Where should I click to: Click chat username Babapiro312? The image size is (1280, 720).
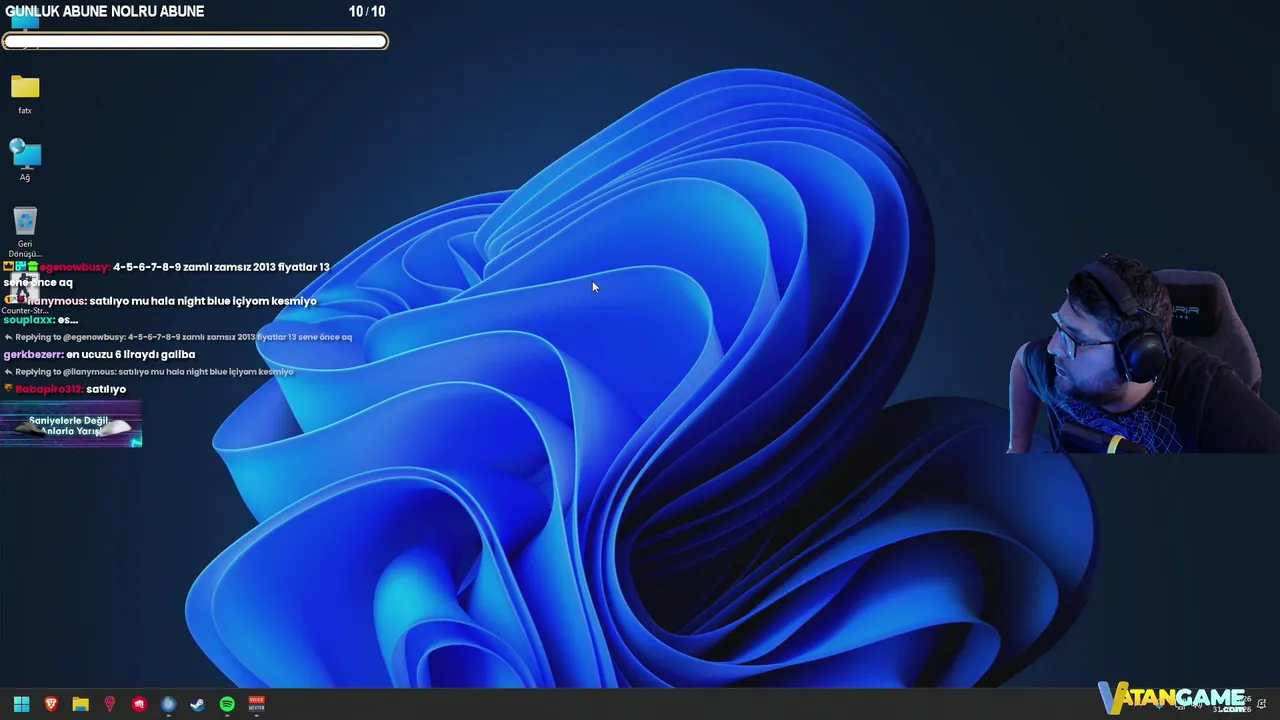pos(49,389)
